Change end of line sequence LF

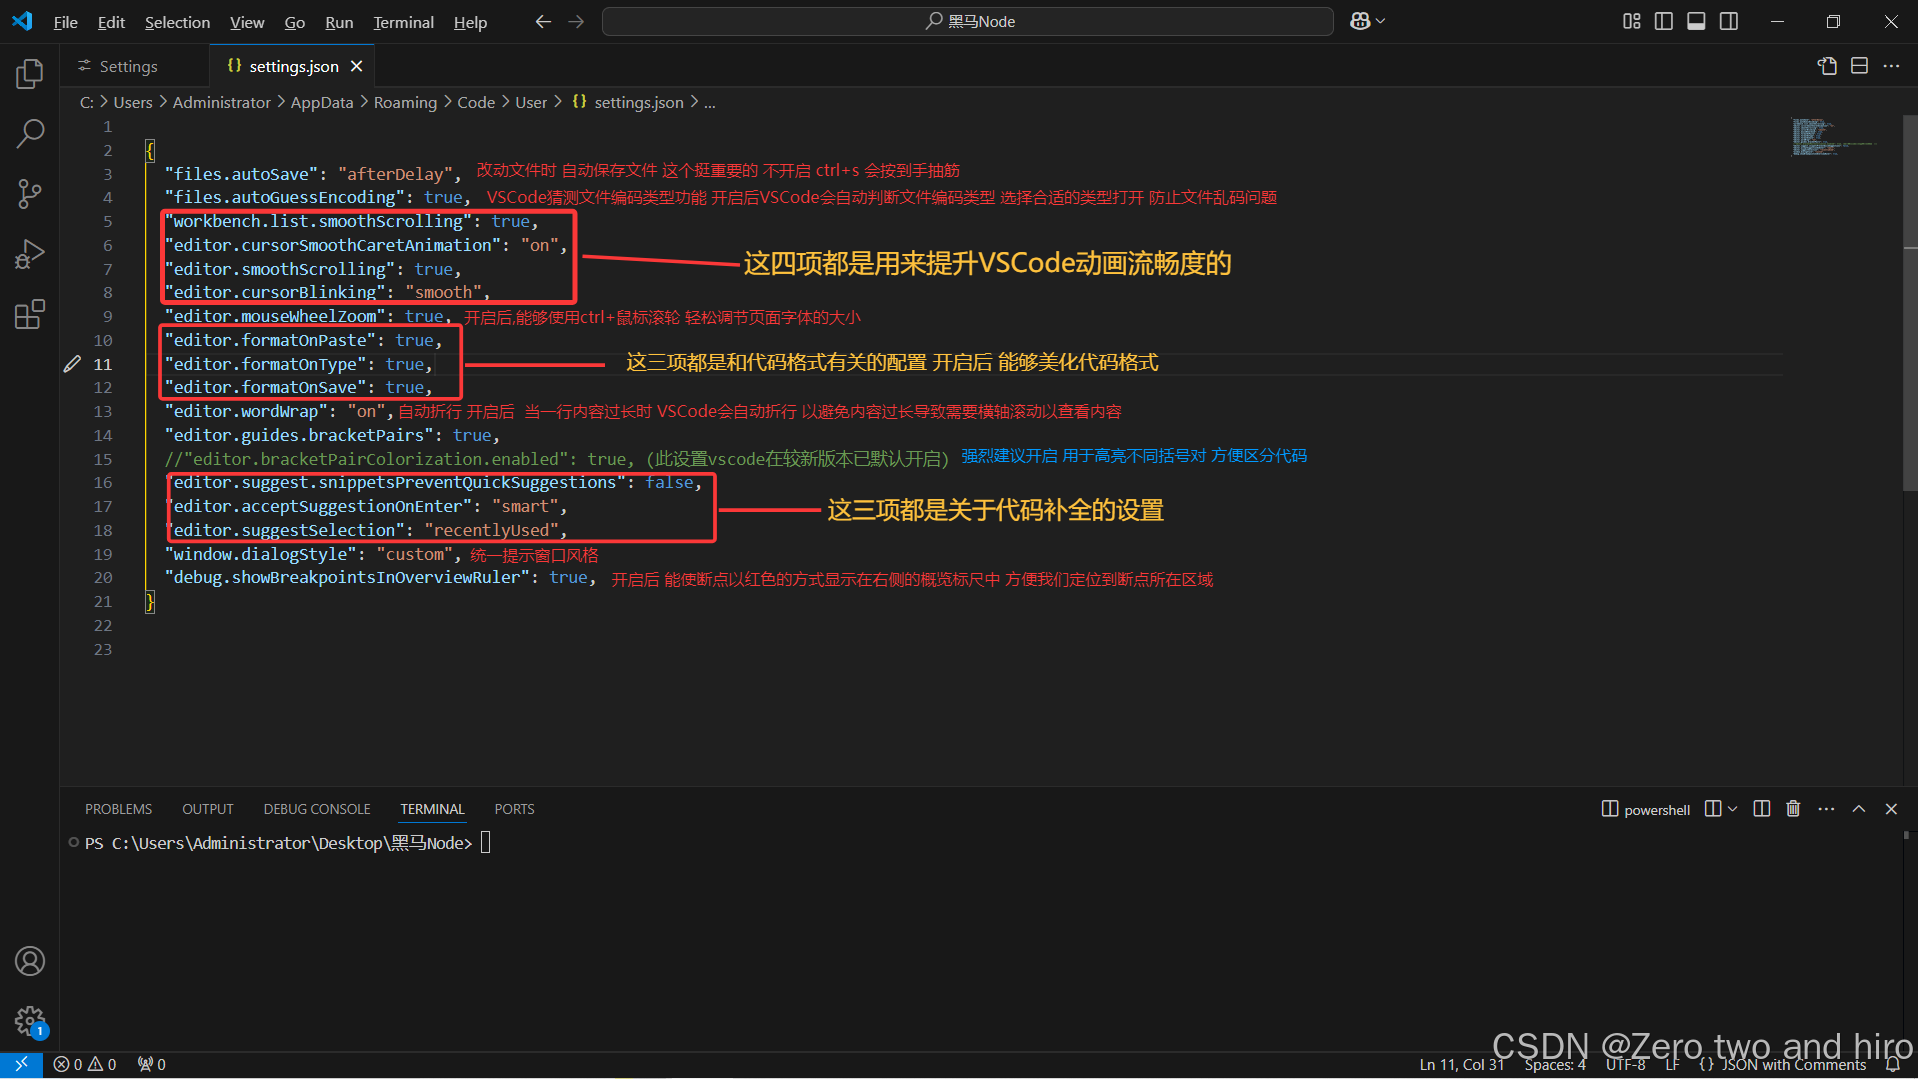click(1672, 1065)
